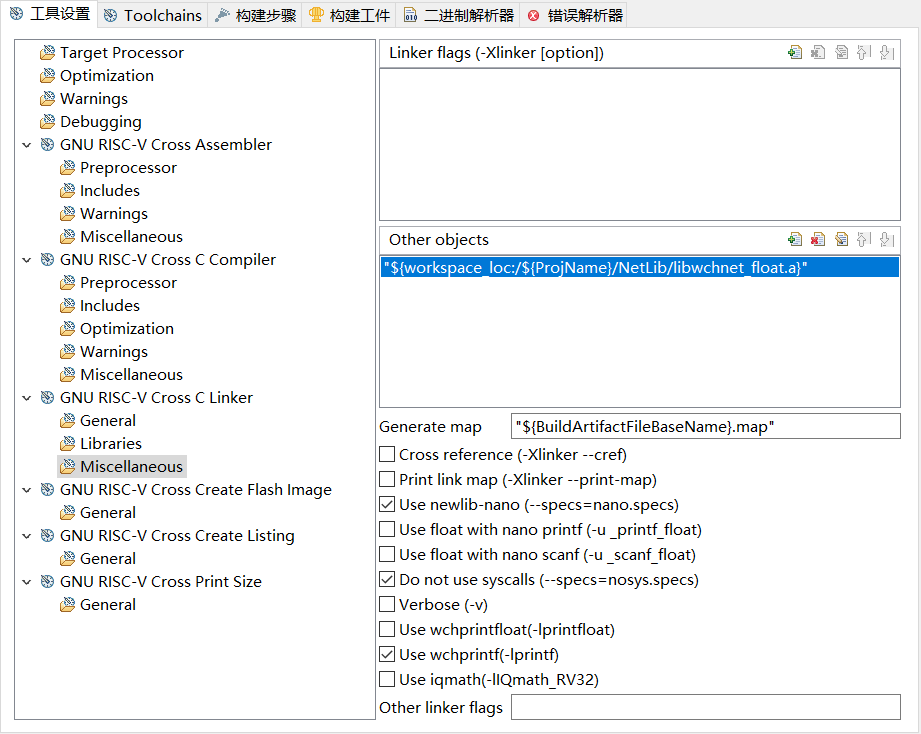Viewport: 921px width, 734px height.
Task: Enable Use float with nano printf
Action: point(388,530)
